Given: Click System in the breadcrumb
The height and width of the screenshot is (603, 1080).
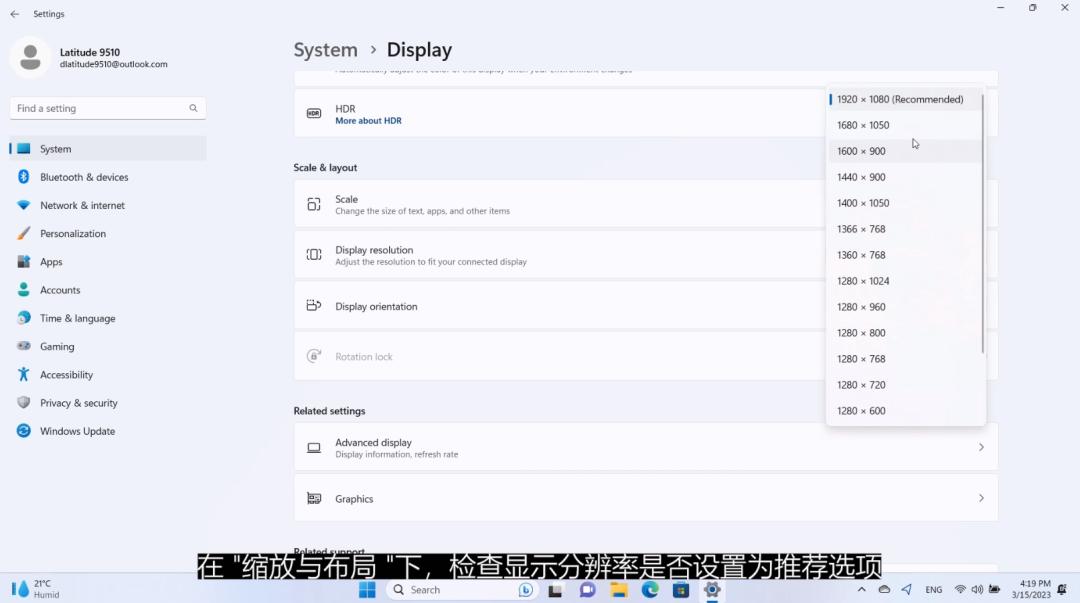Looking at the screenshot, I should tap(325, 50).
